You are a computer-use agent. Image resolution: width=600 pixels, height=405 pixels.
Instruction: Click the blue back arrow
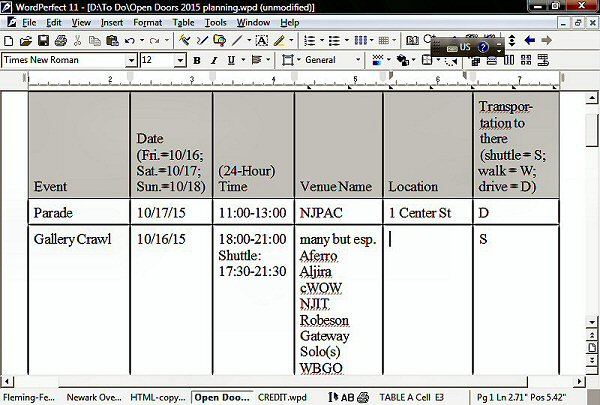(530, 41)
